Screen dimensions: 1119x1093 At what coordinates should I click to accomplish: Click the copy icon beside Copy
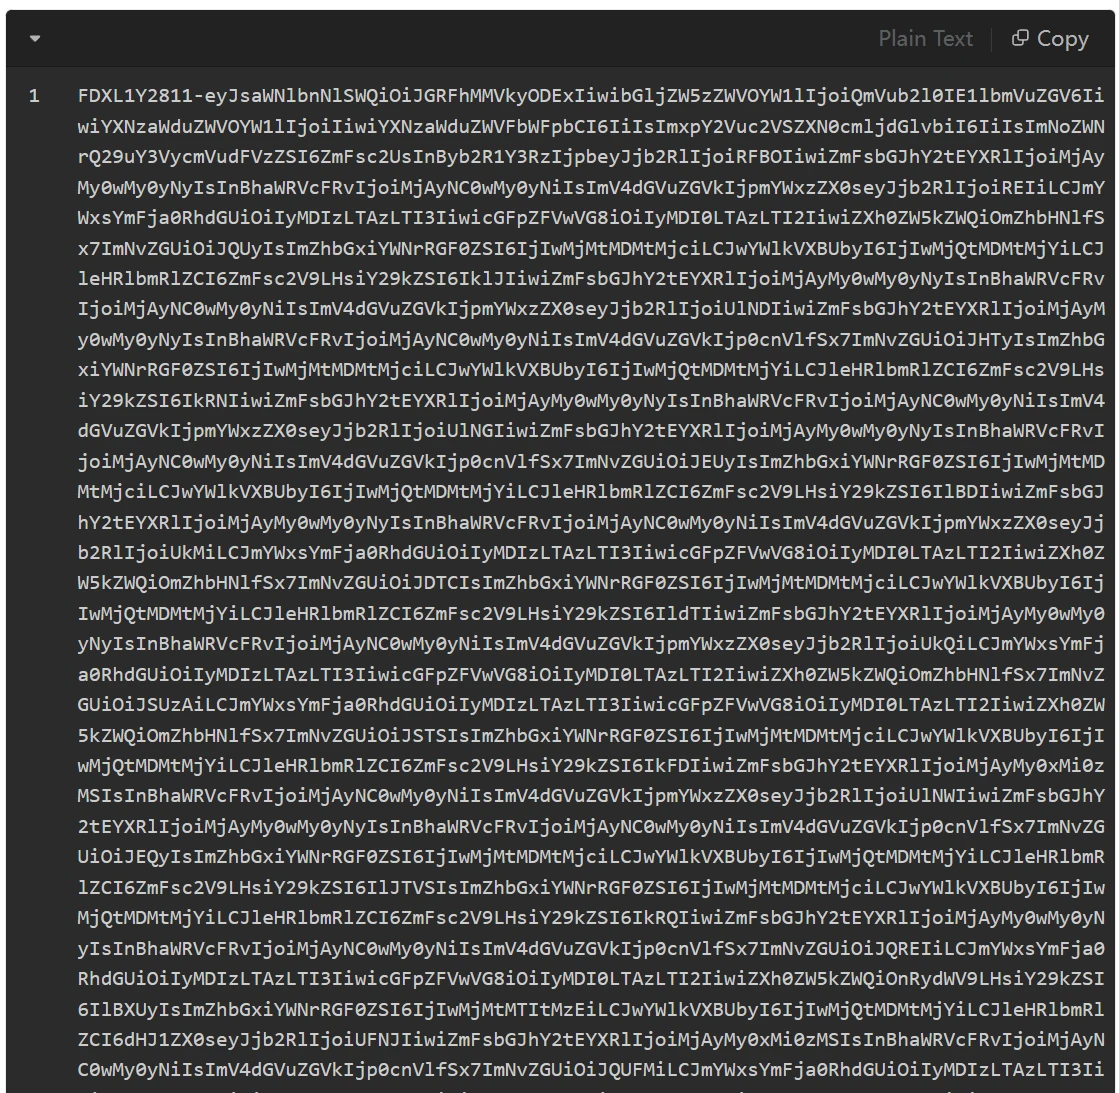pyautogui.click(x=1021, y=38)
